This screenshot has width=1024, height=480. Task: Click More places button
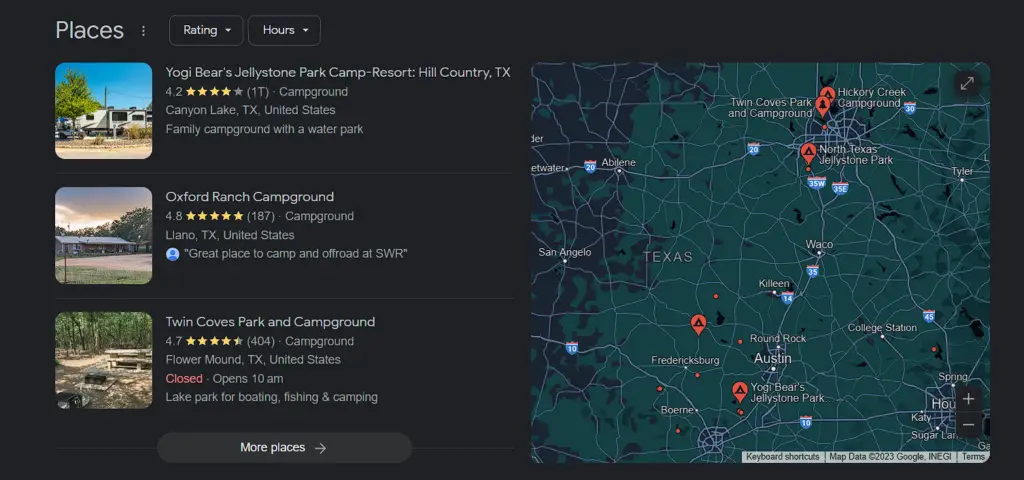click(x=284, y=447)
